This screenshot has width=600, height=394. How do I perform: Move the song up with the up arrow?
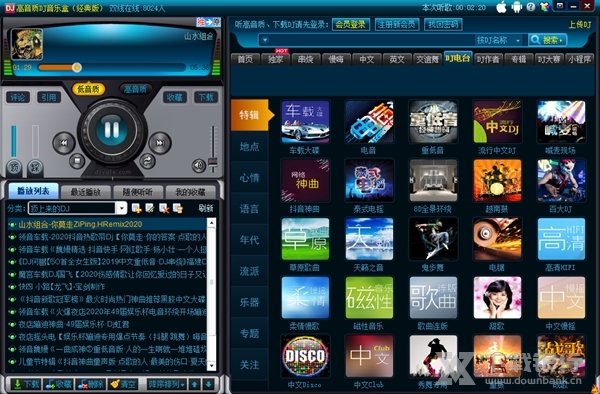click(195, 384)
